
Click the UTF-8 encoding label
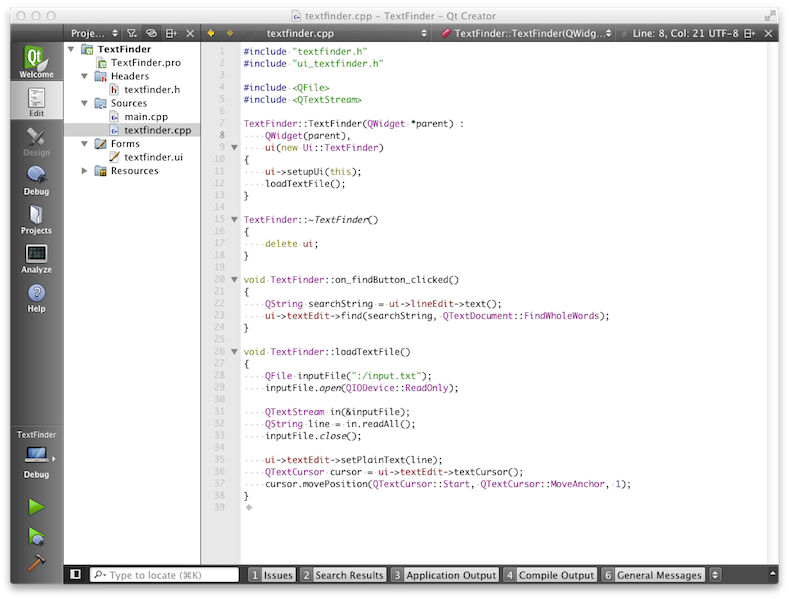724,33
